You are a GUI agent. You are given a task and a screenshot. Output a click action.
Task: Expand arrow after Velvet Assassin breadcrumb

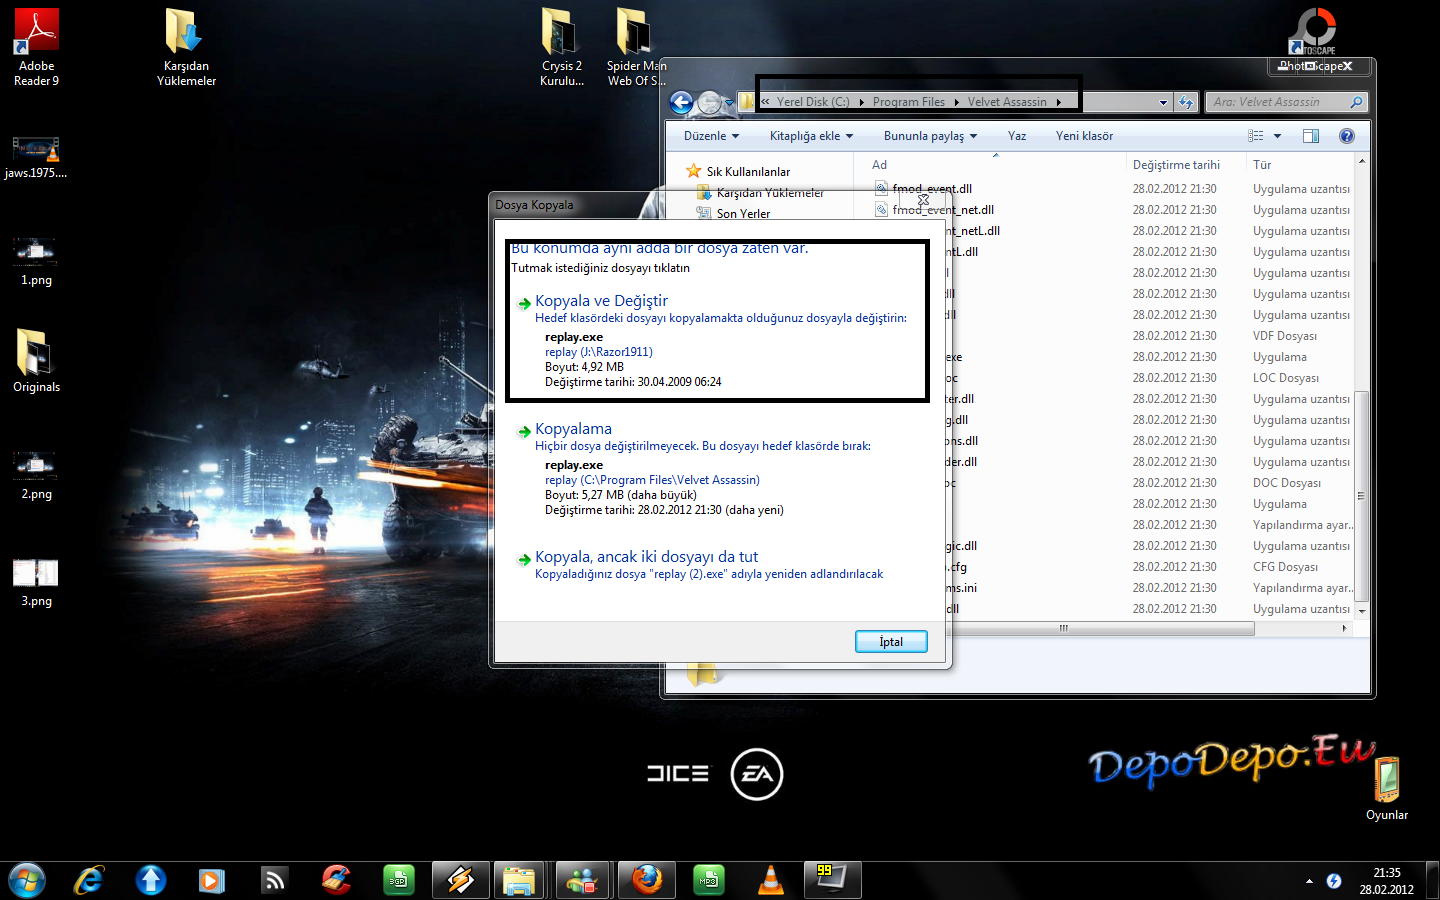[x=1058, y=102]
